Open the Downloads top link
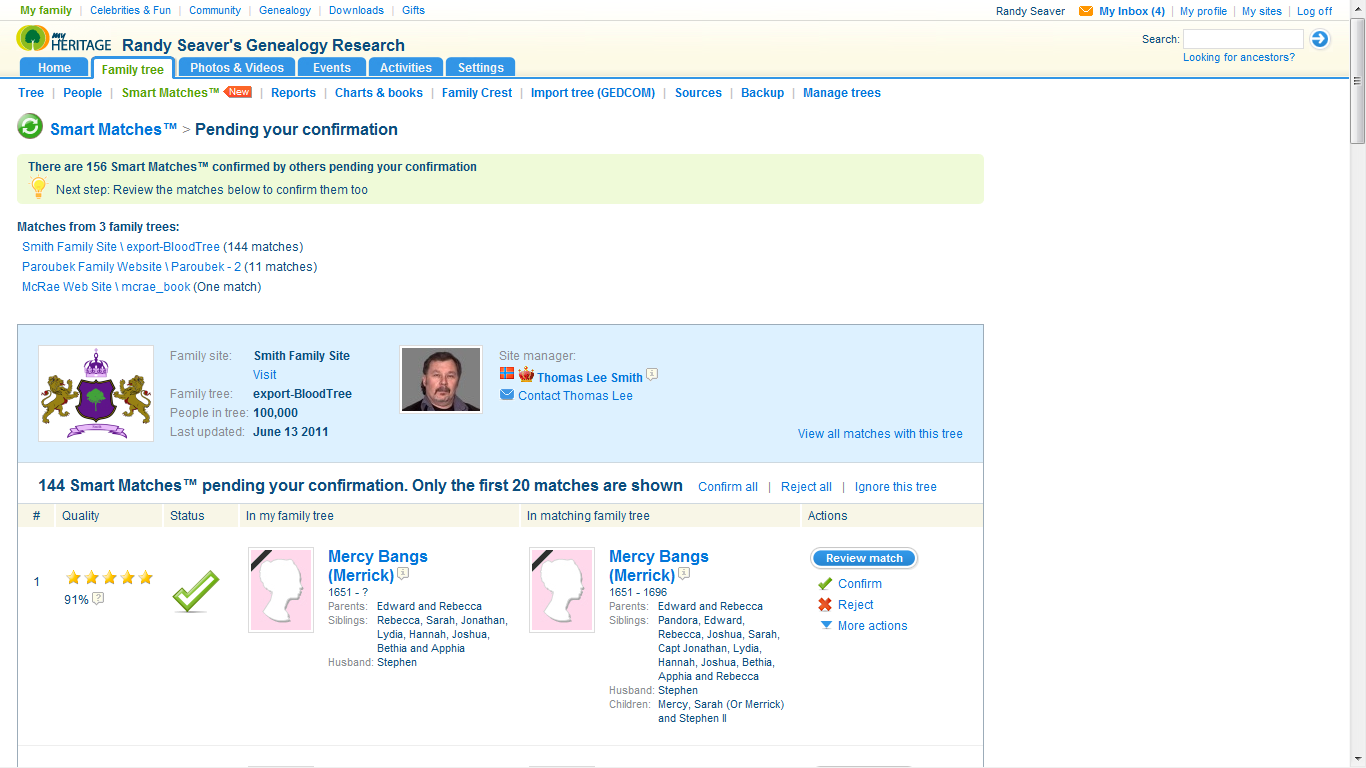 click(x=356, y=11)
